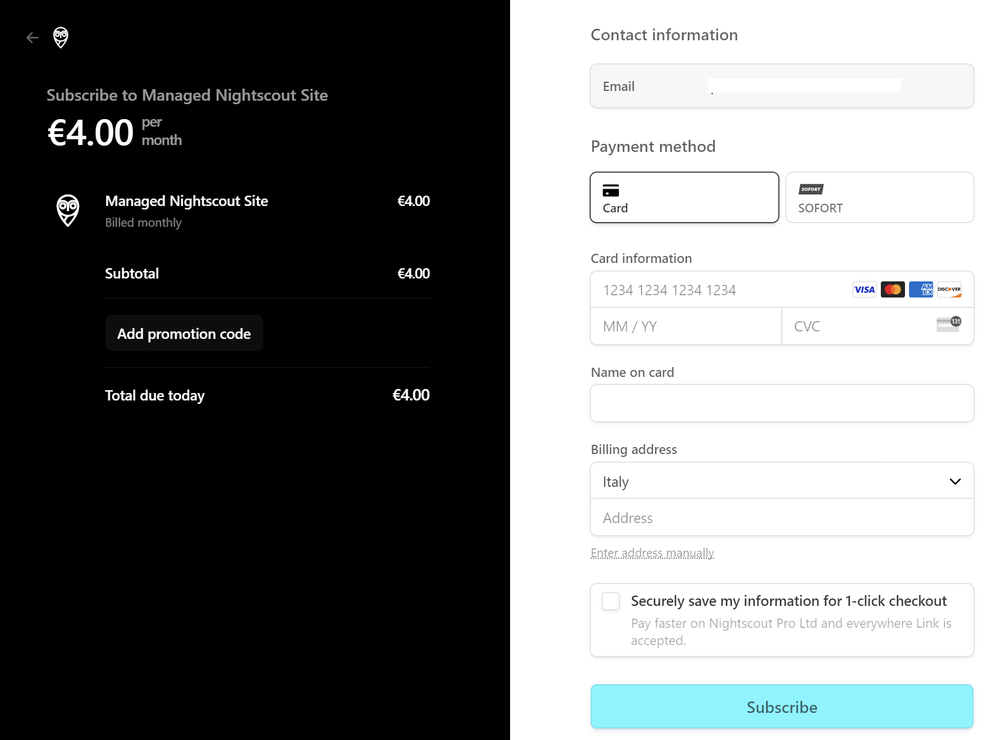Image resolution: width=1000 pixels, height=740 pixels.
Task: Focus the Address field
Action: [x=782, y=517]
